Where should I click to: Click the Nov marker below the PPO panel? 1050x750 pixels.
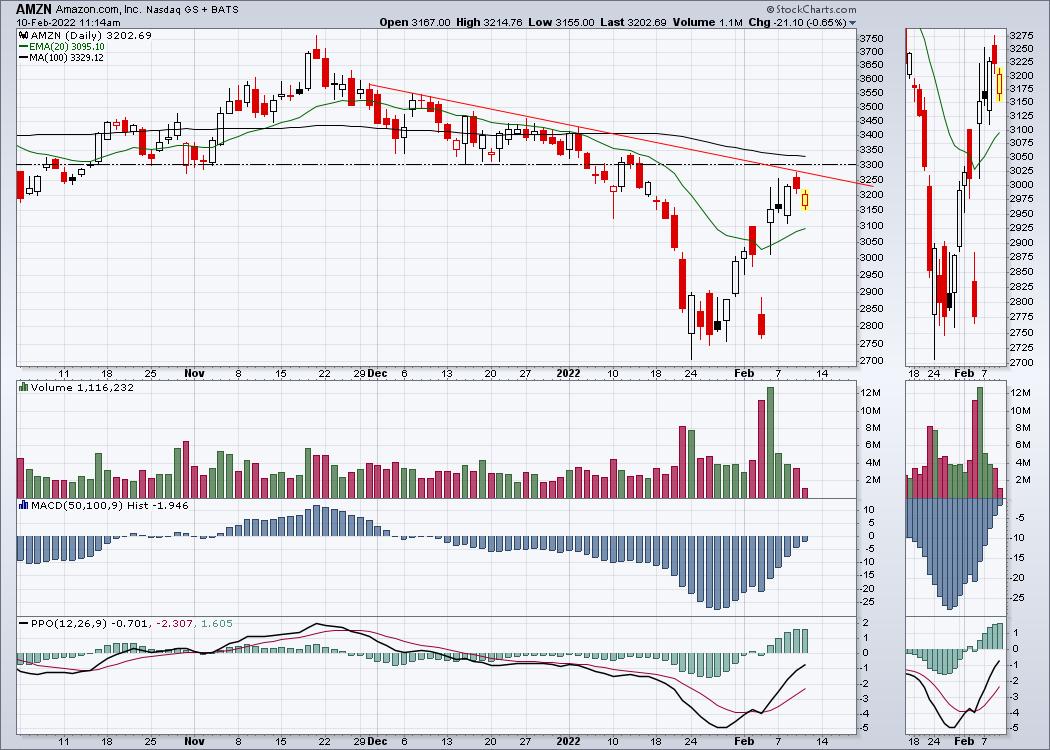tap(194, 741)
